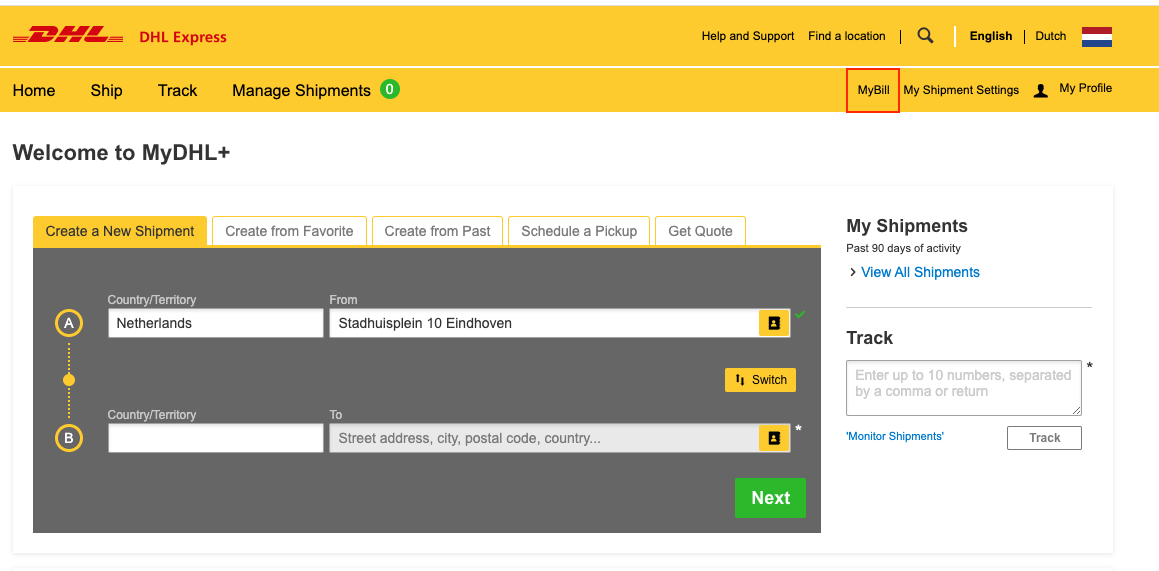Open the Ship menu
The width and height of the screenshot is (1159, 571).
(106, 90)
